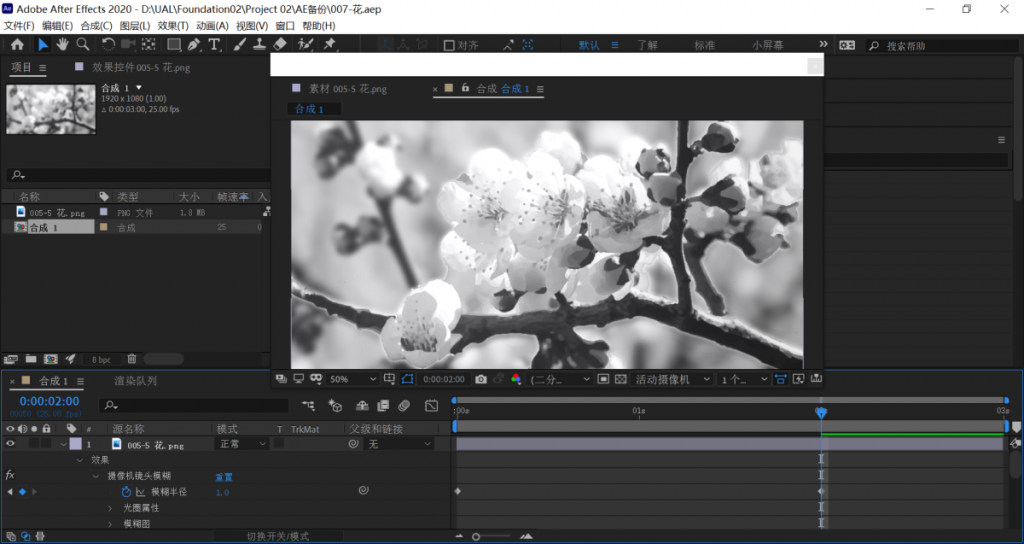
Task: Click the Draft 3D icon in timeline
Action: (335, 406)
